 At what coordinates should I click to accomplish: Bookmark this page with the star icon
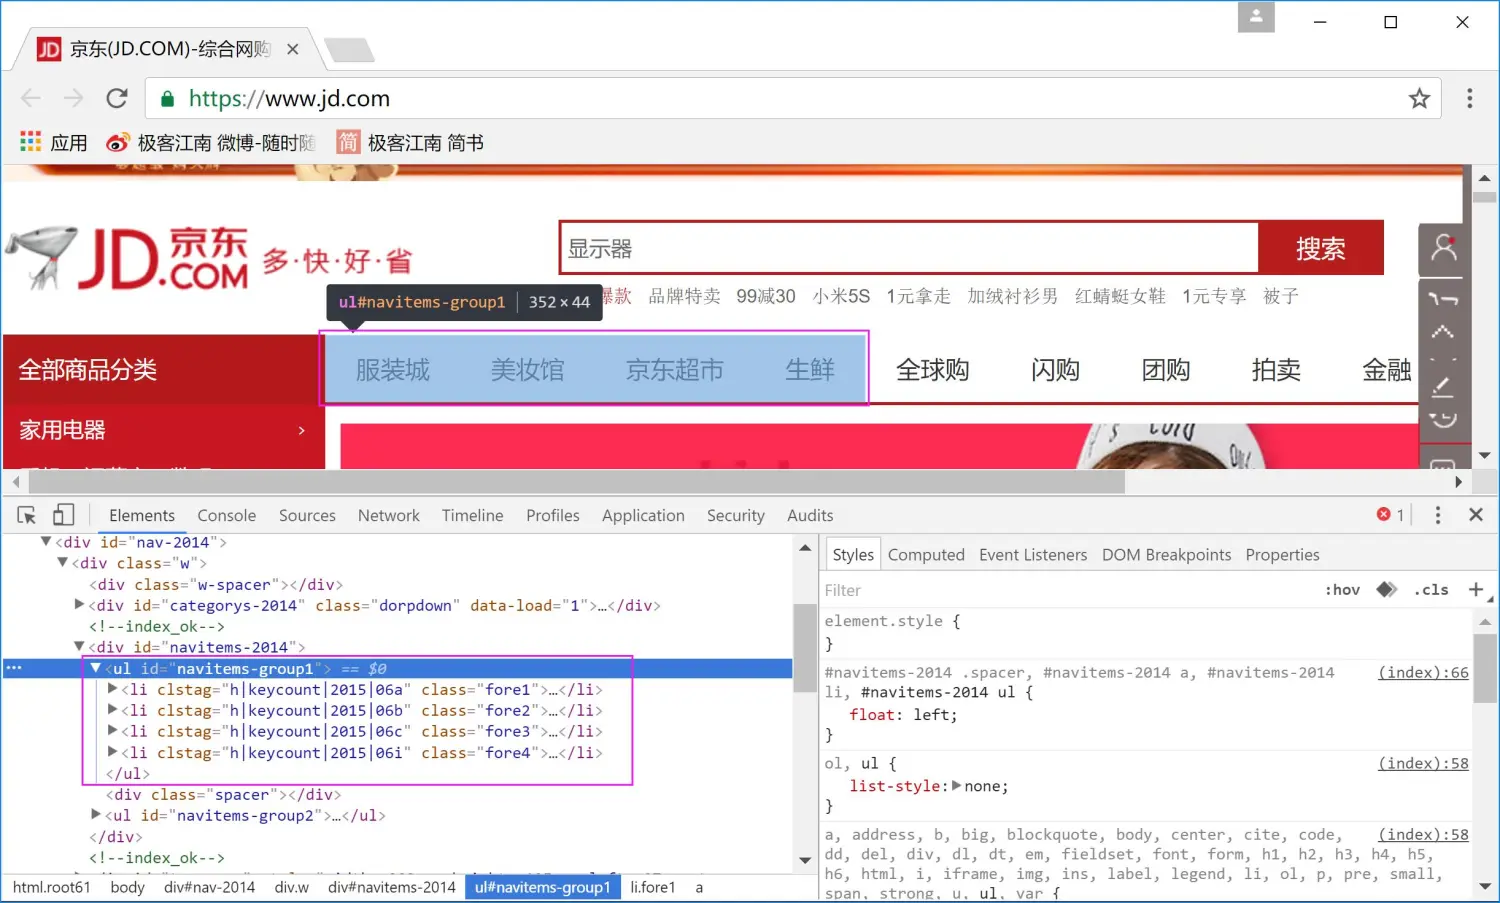pos(1419,98)
